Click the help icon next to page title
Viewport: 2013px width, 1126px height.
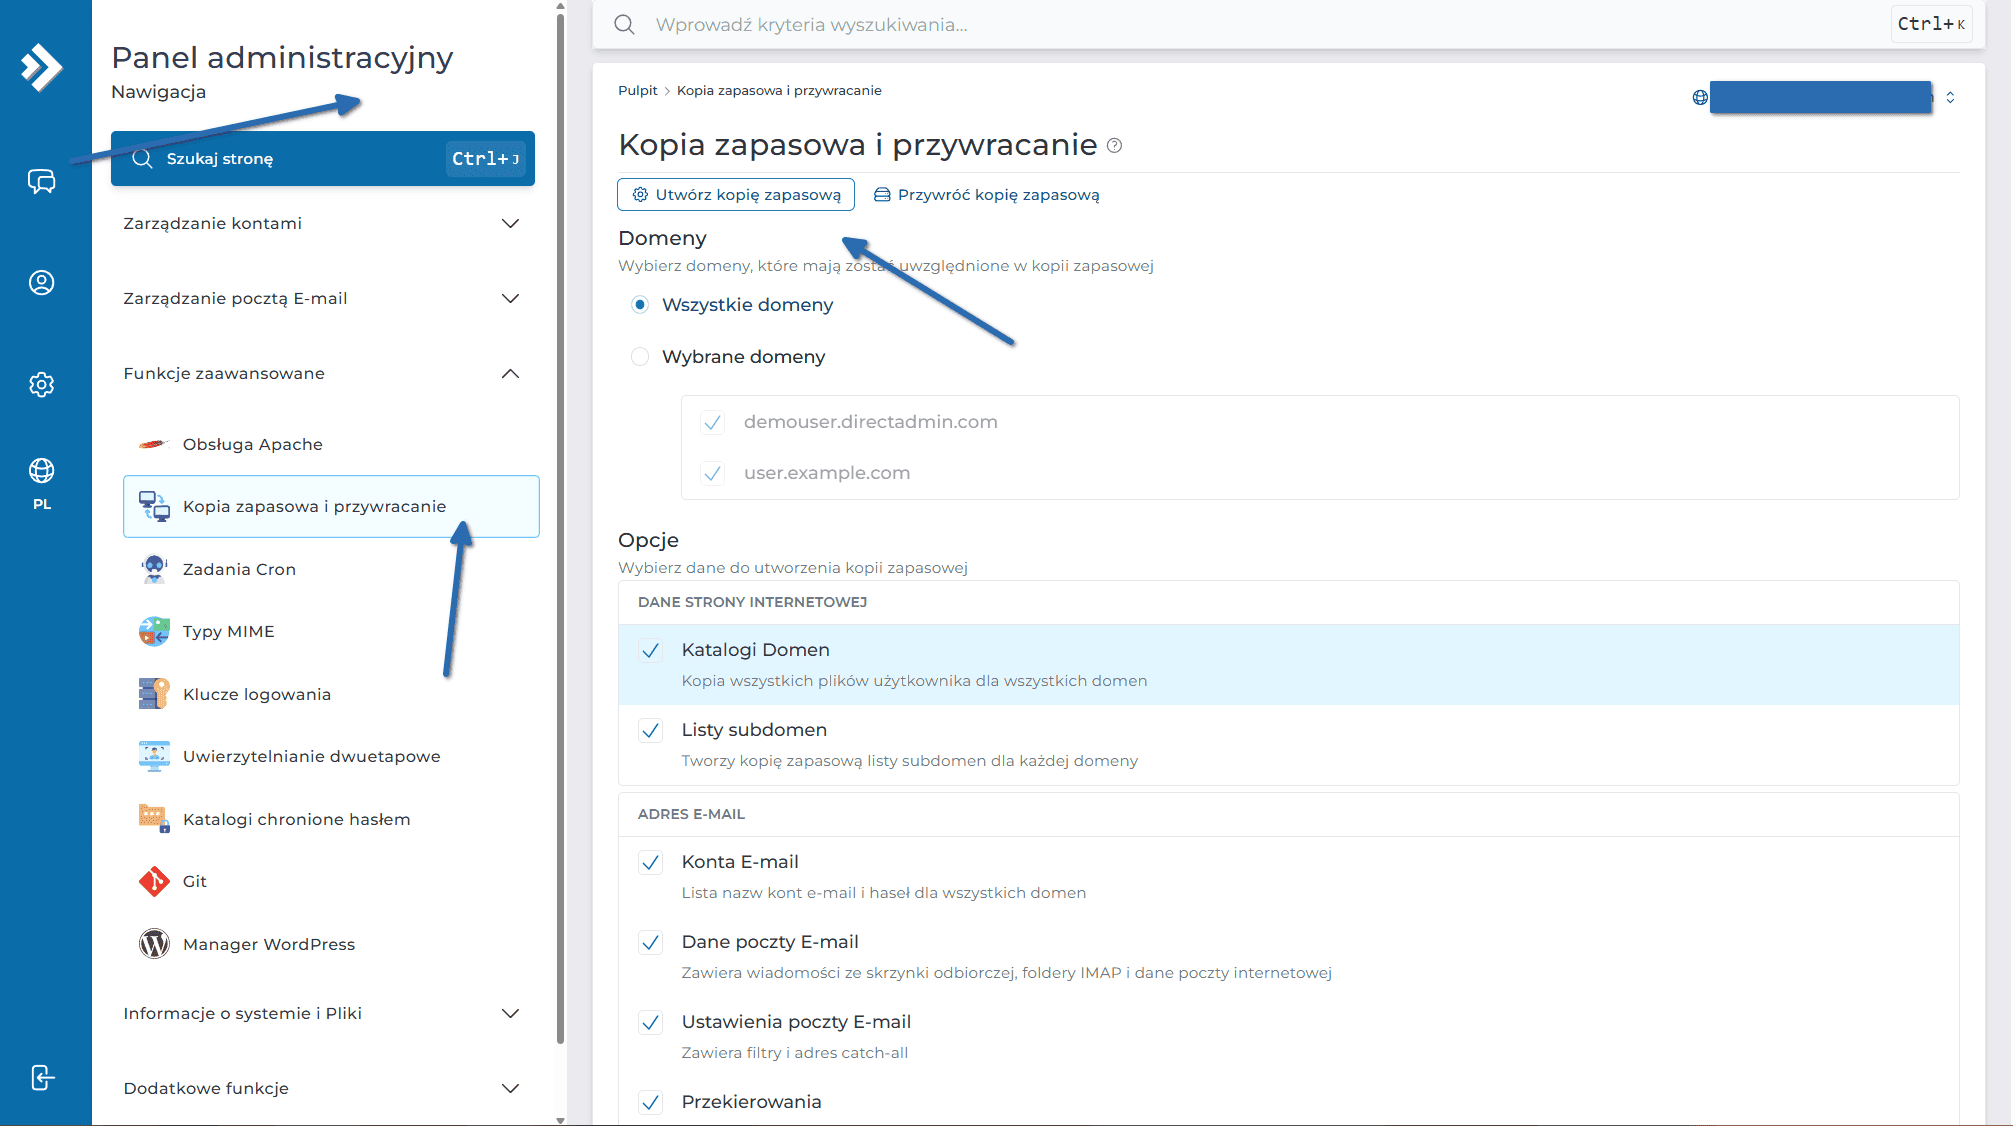pyautogui.click(x=1114, y=146)
